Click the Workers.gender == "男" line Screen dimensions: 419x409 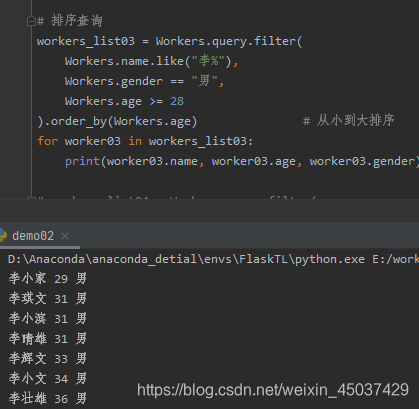[144, 81]
